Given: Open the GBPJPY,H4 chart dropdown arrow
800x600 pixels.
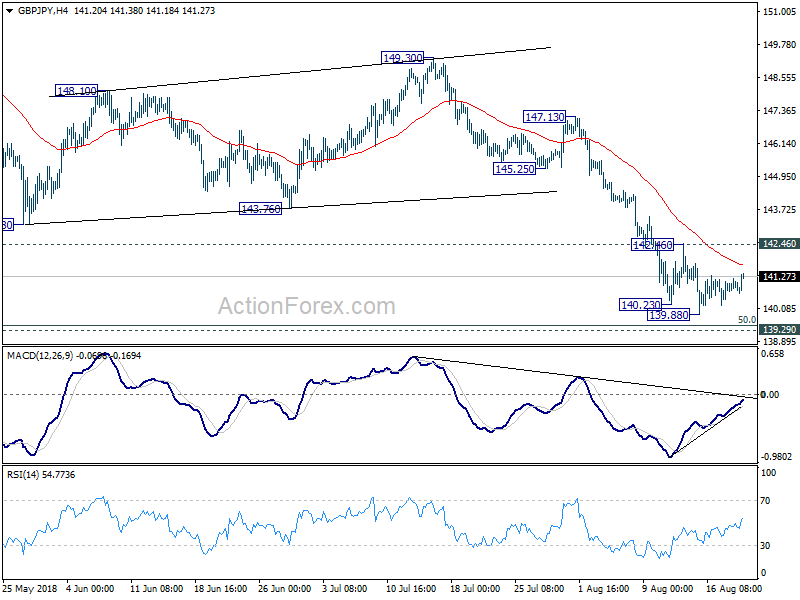Looking at the screenshot, I should pos(9,11).
